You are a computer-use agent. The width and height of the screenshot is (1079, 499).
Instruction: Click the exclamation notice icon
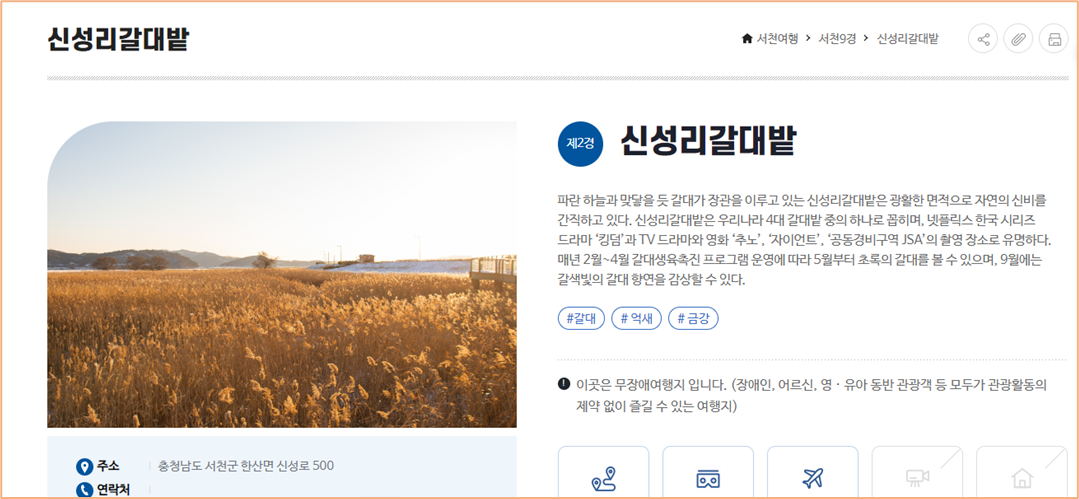point(564,383)
